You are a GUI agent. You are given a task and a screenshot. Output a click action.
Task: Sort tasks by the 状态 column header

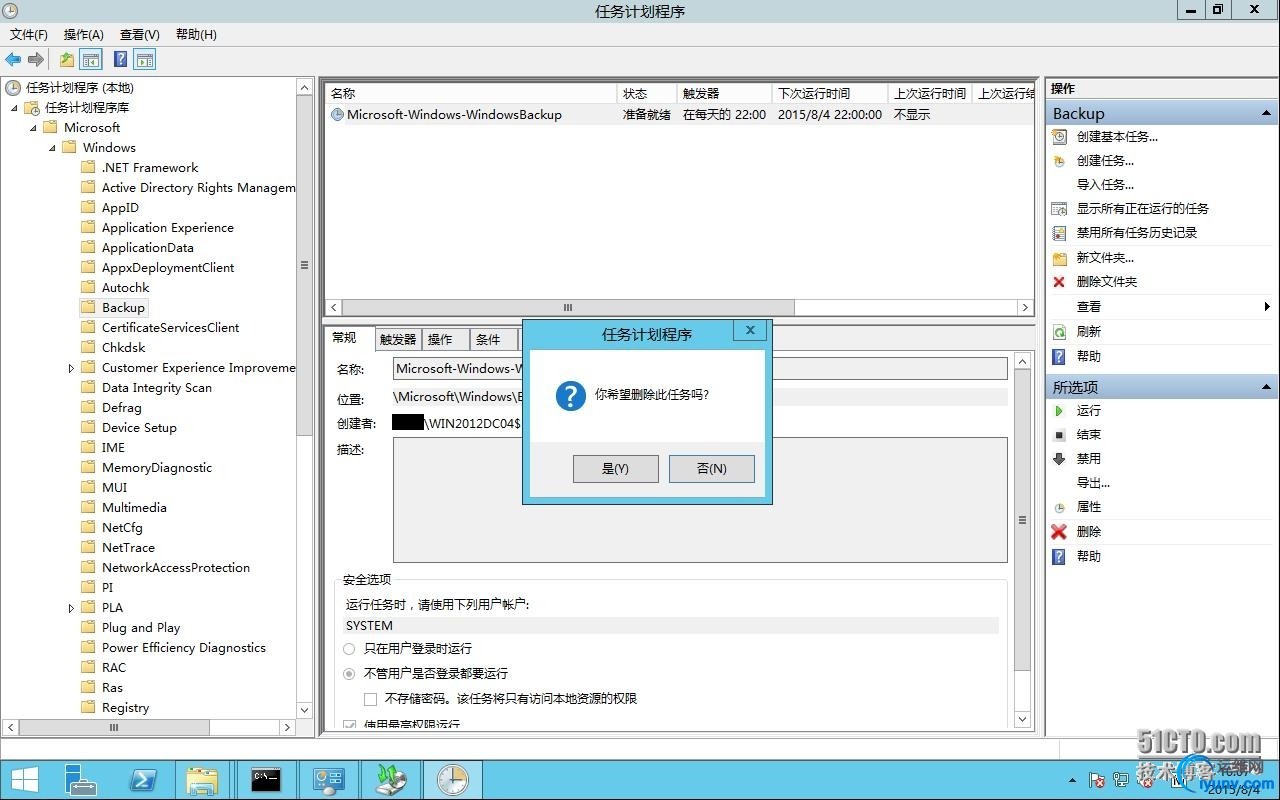pos(646,93)
